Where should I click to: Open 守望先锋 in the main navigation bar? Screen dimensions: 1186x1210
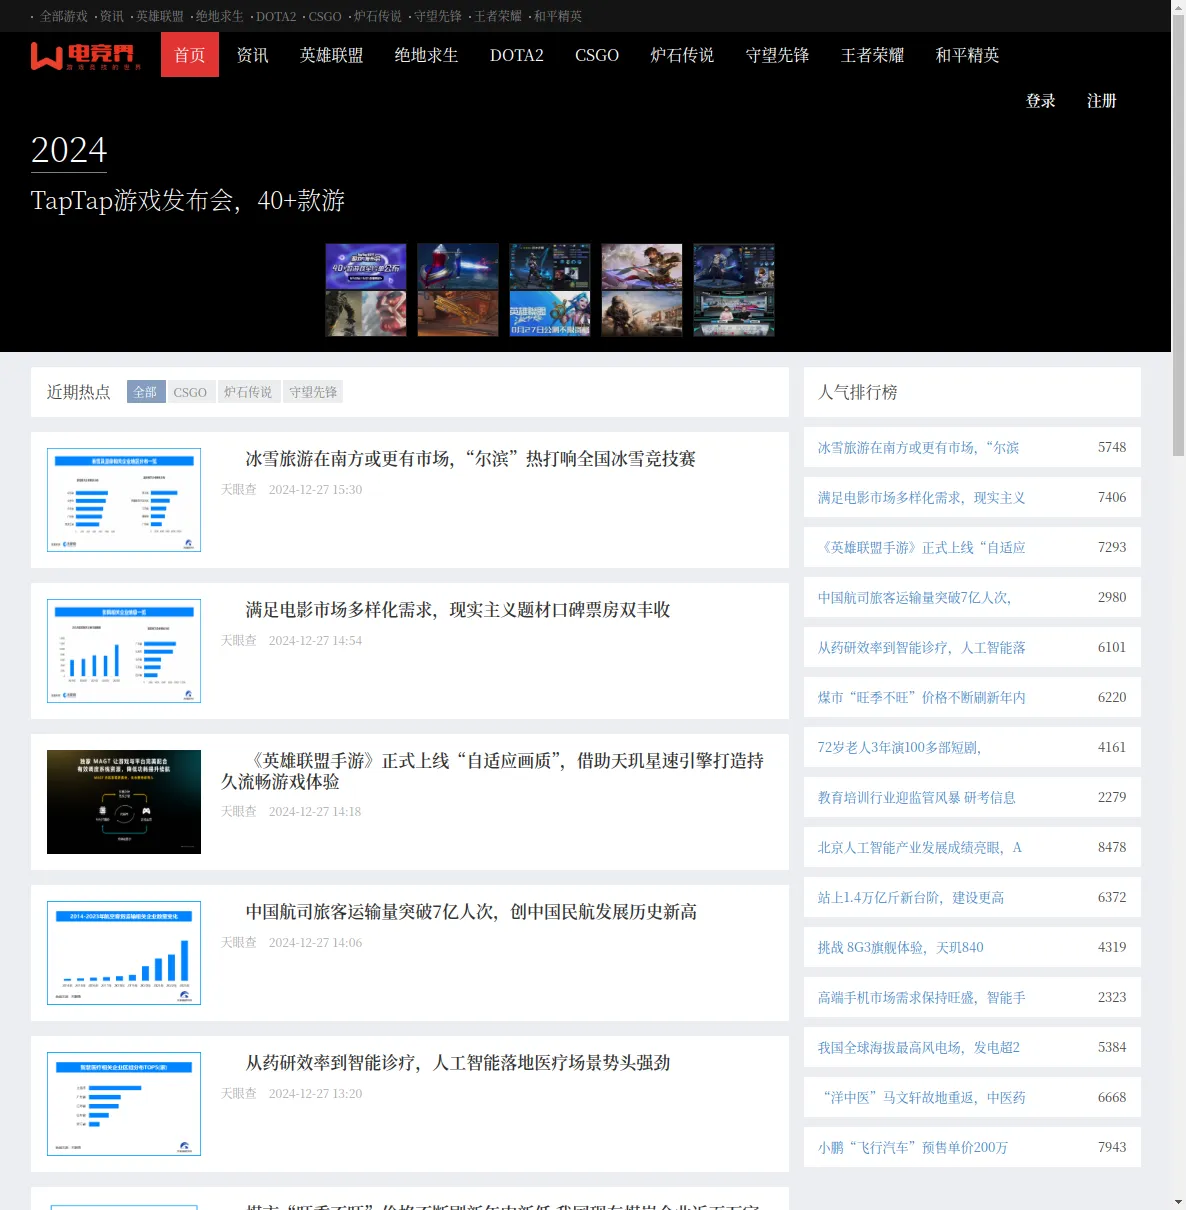[x=778, y=55]
